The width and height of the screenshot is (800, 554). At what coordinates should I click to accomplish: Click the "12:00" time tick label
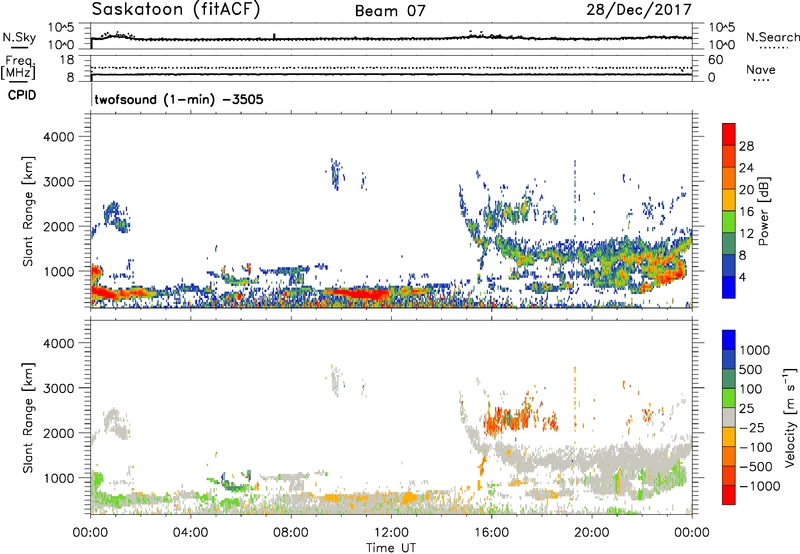[x=391, y=533]
